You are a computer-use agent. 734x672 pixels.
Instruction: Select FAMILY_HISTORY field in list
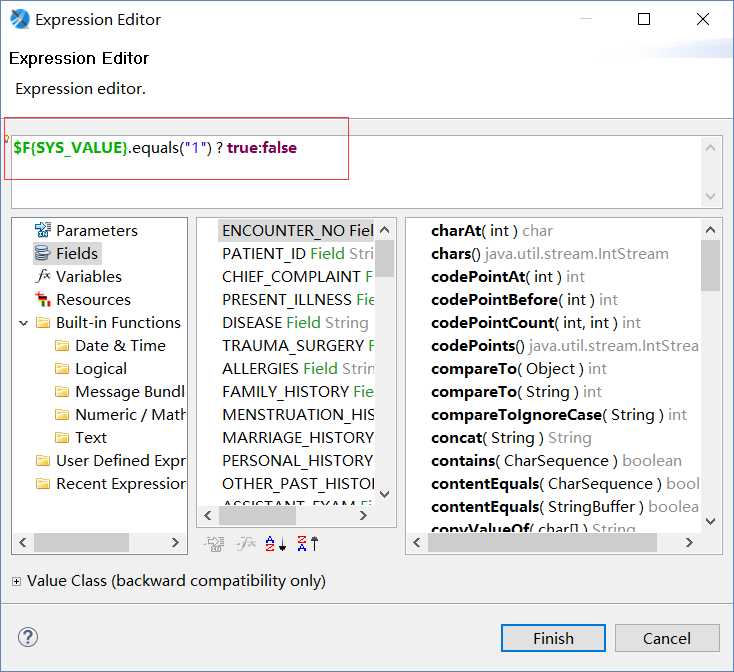point(297,391)
